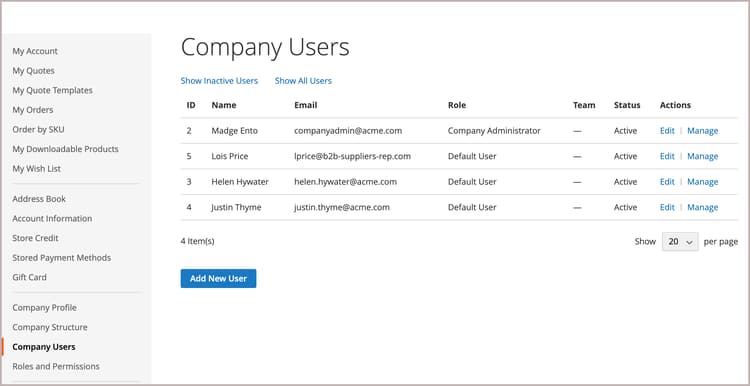
Task: Click Show All Users link
Action: point(303,81)
